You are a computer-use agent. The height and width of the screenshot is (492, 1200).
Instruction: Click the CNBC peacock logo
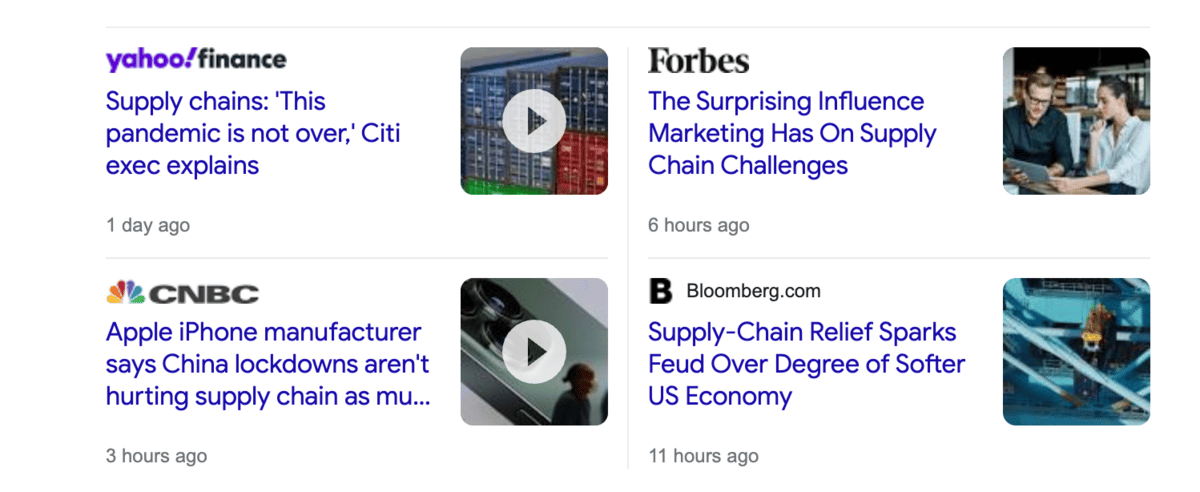(125, 292)
